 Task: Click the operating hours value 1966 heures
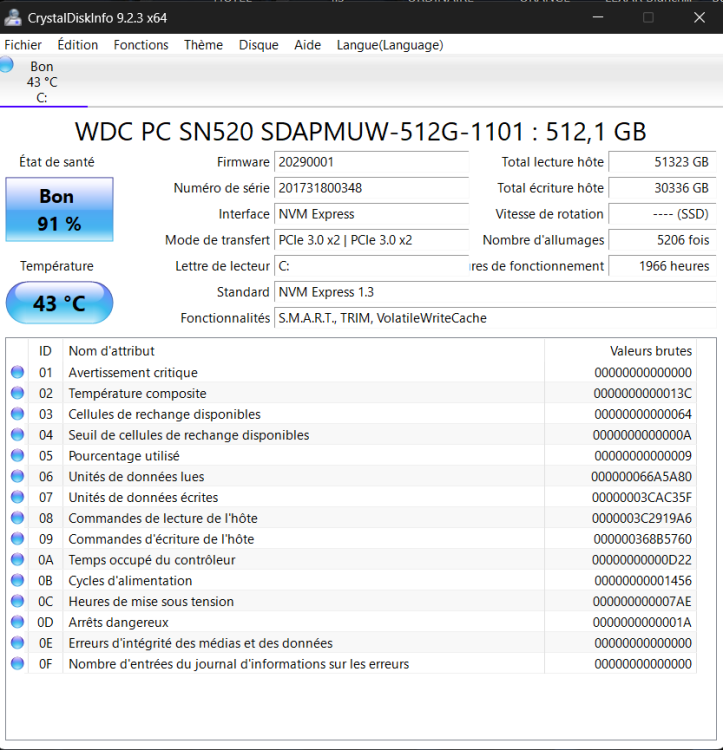662,266
